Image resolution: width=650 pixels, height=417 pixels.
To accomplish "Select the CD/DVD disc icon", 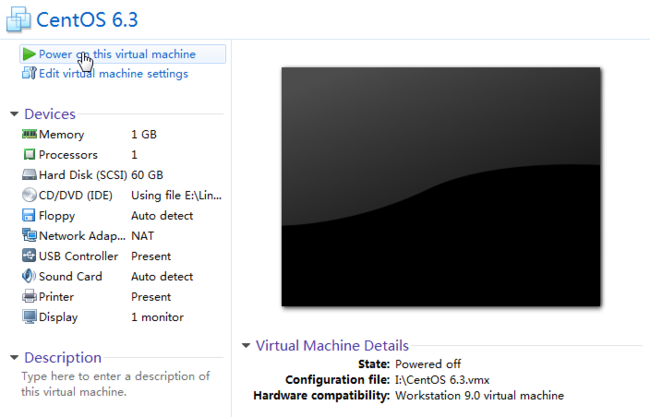I will [29, 195].
